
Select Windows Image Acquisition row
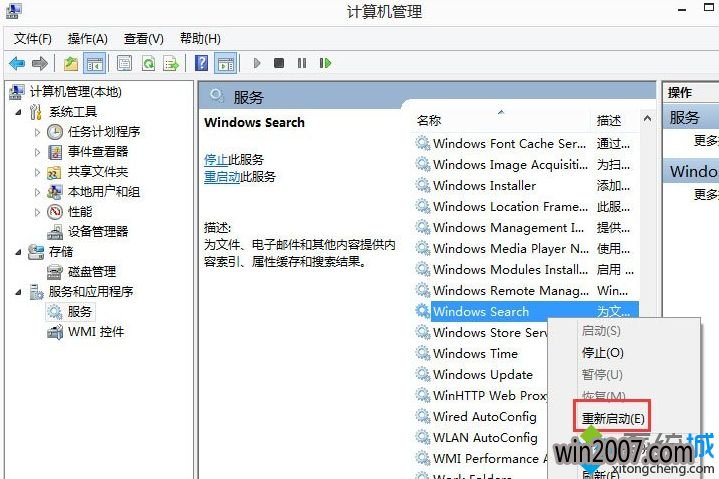526,165
